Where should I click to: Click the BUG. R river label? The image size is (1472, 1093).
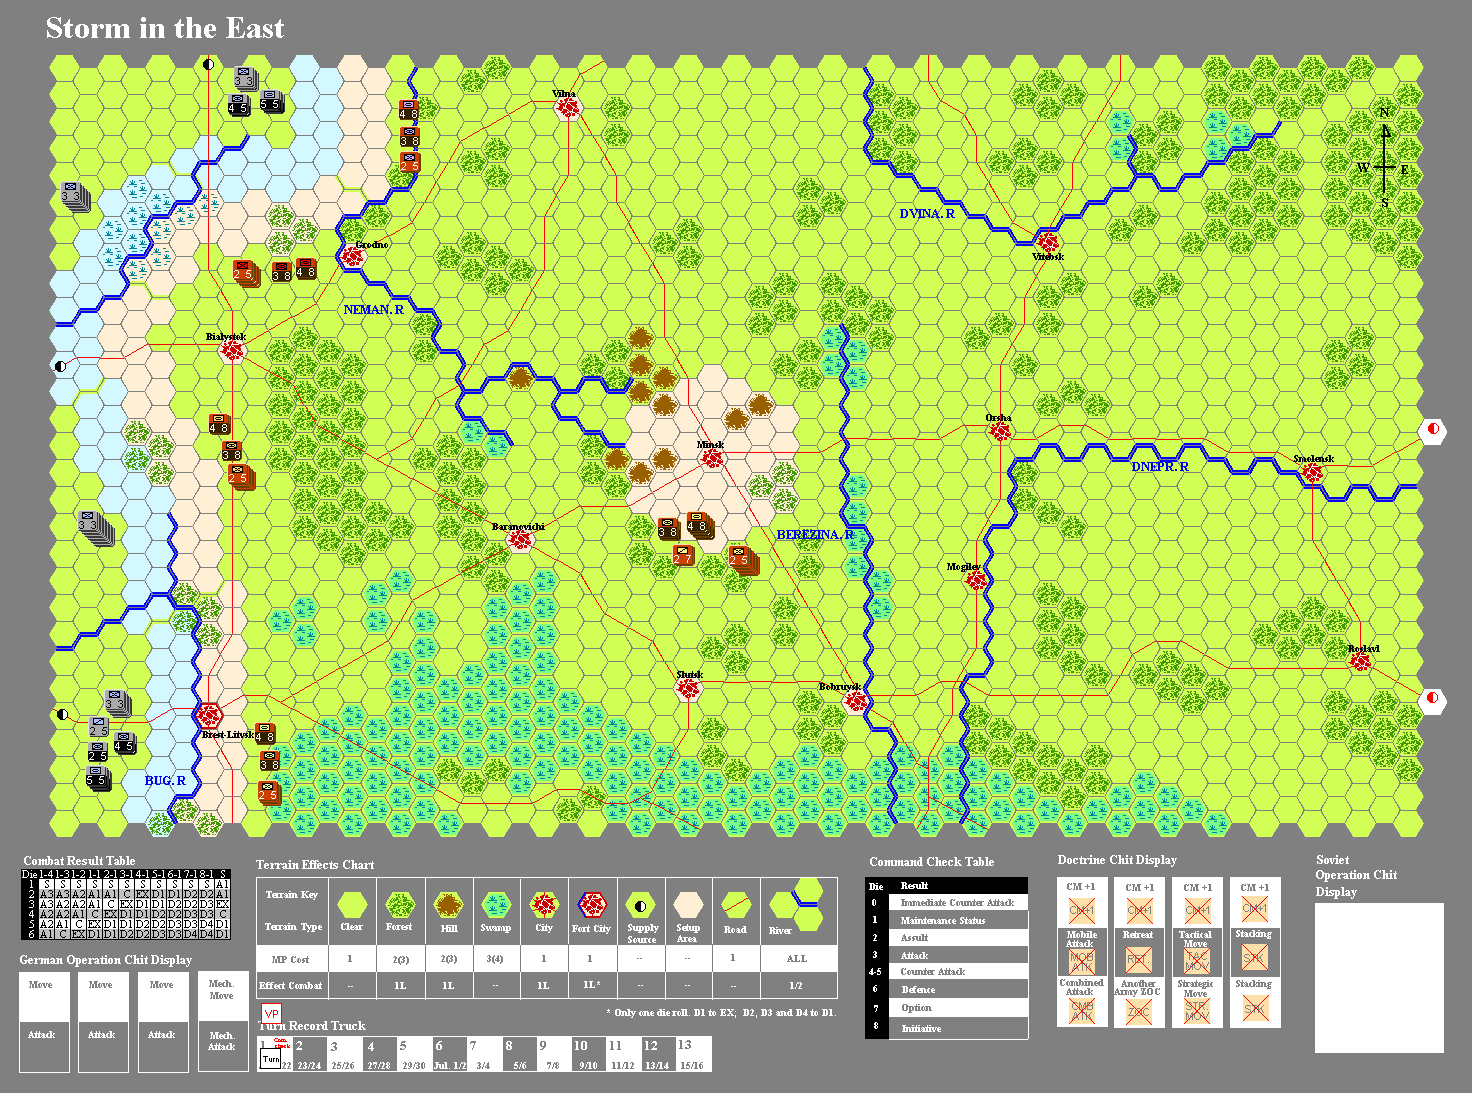click(165, 781)
